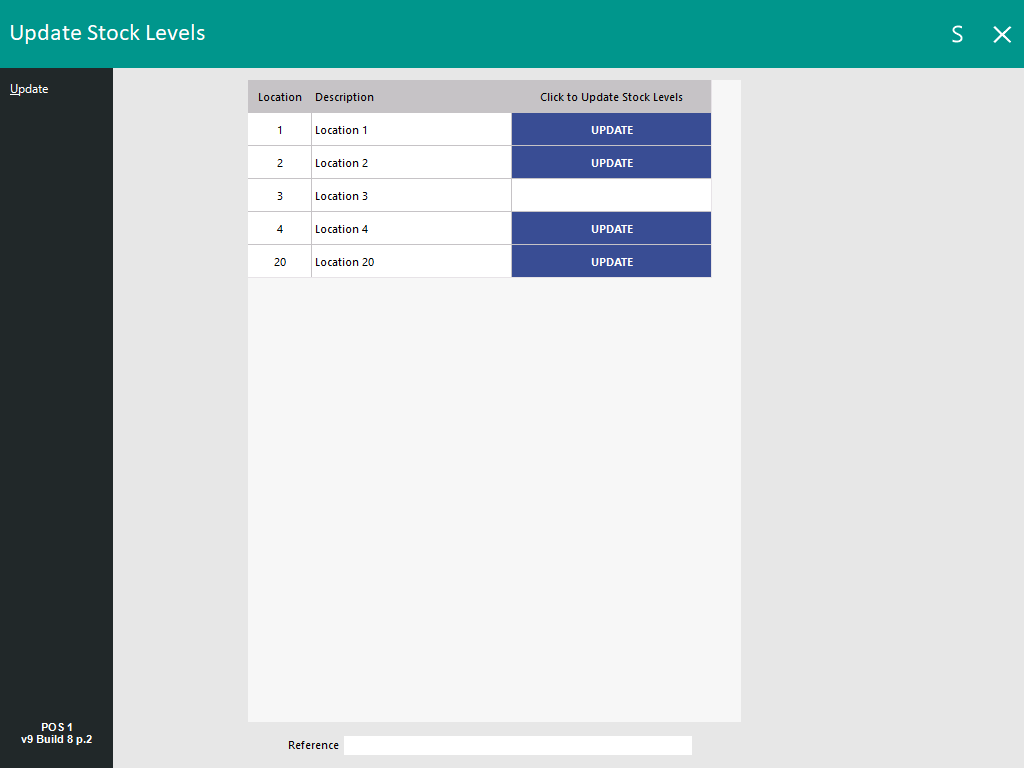Click location number 20 cell
The width and height of the screenshot is (1024, 768).
280,262
